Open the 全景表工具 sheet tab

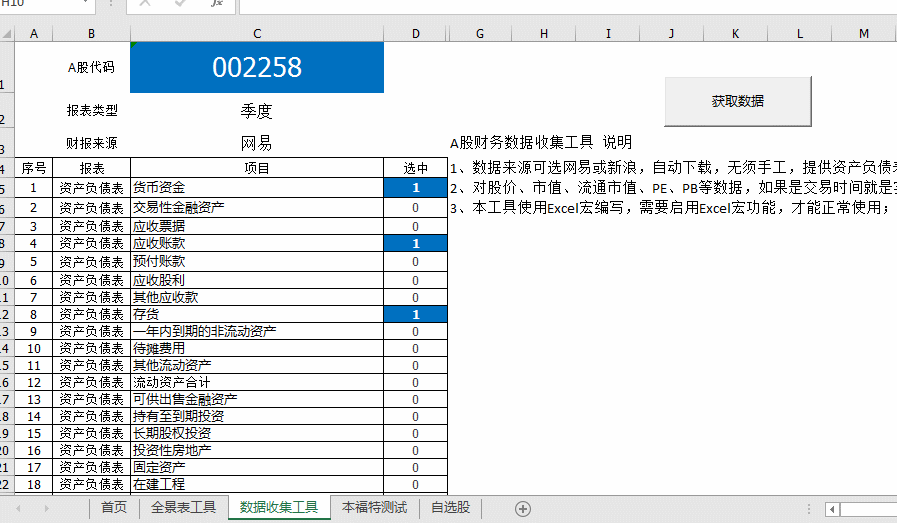(183, 508)
